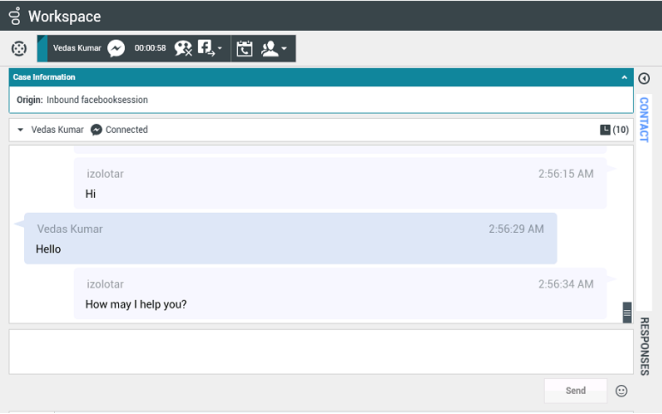Open the emoji picker smiley icon
The width and height of the screenshot is (662, 414).
click(621, 391)
